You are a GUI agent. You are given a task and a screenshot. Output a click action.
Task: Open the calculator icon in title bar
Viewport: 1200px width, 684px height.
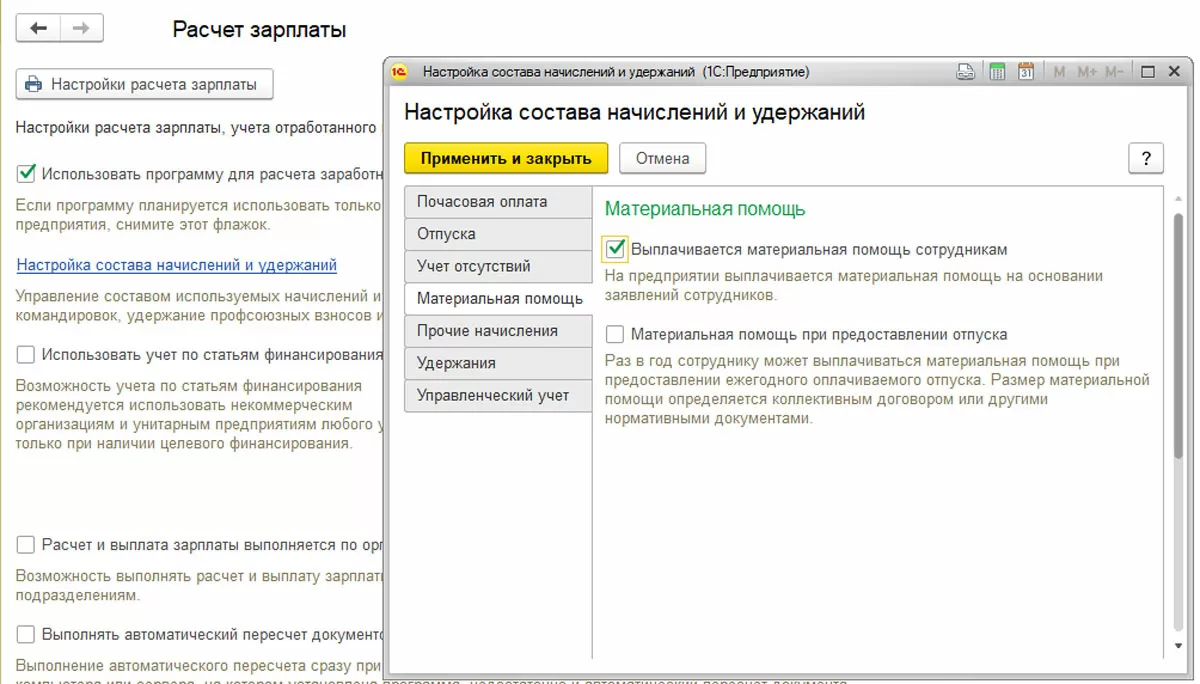coord(996,71)
